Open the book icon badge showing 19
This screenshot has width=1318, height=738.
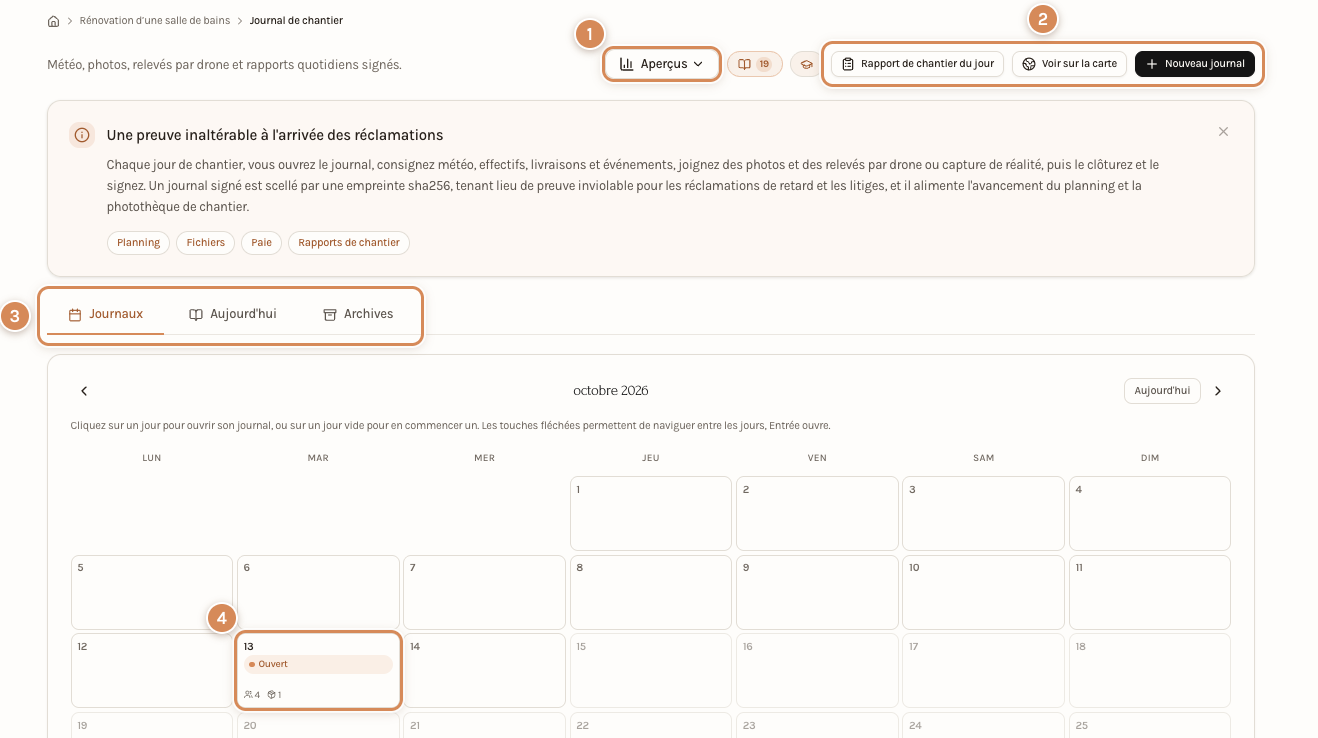point(754,64)
